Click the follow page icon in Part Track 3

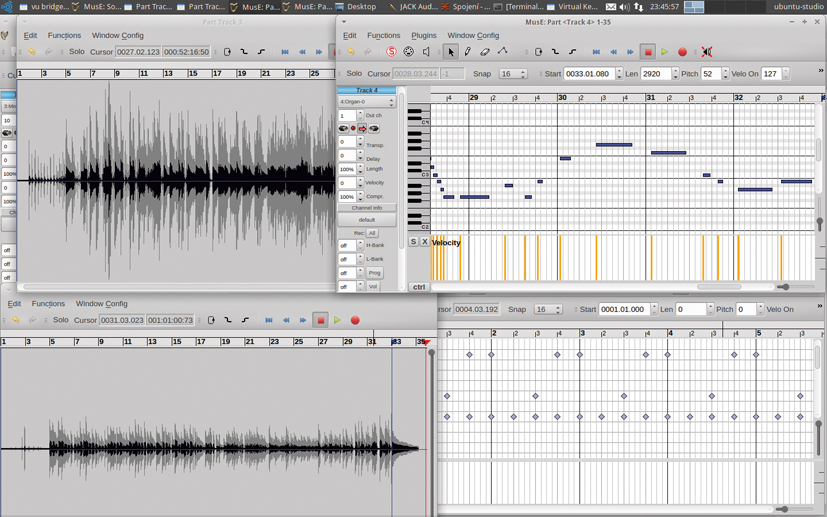(x=227, y=52)
